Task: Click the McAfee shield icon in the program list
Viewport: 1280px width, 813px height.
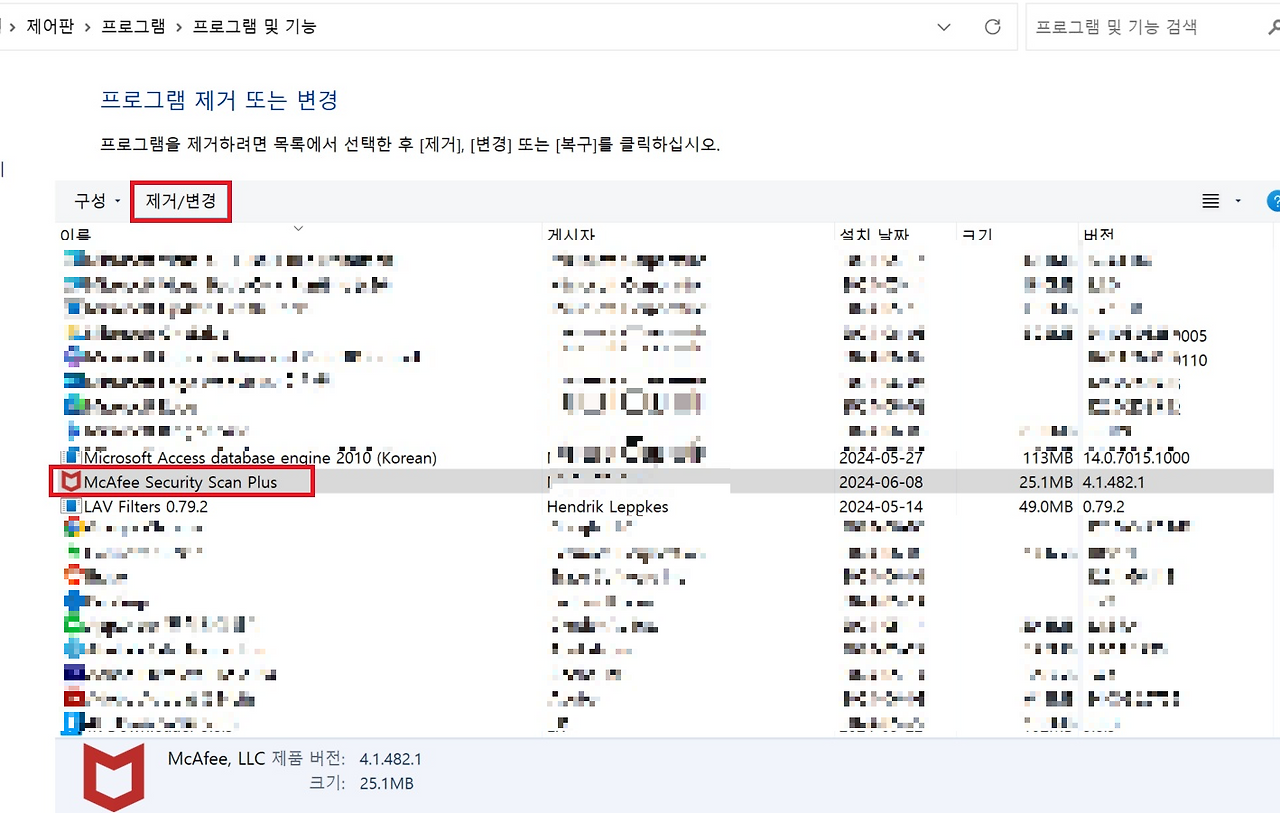Action: [71, 482]
